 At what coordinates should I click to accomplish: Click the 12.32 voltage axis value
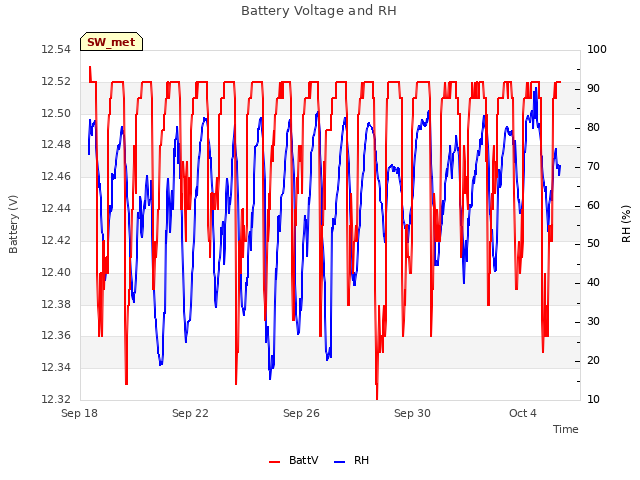[x=56, y=399]
